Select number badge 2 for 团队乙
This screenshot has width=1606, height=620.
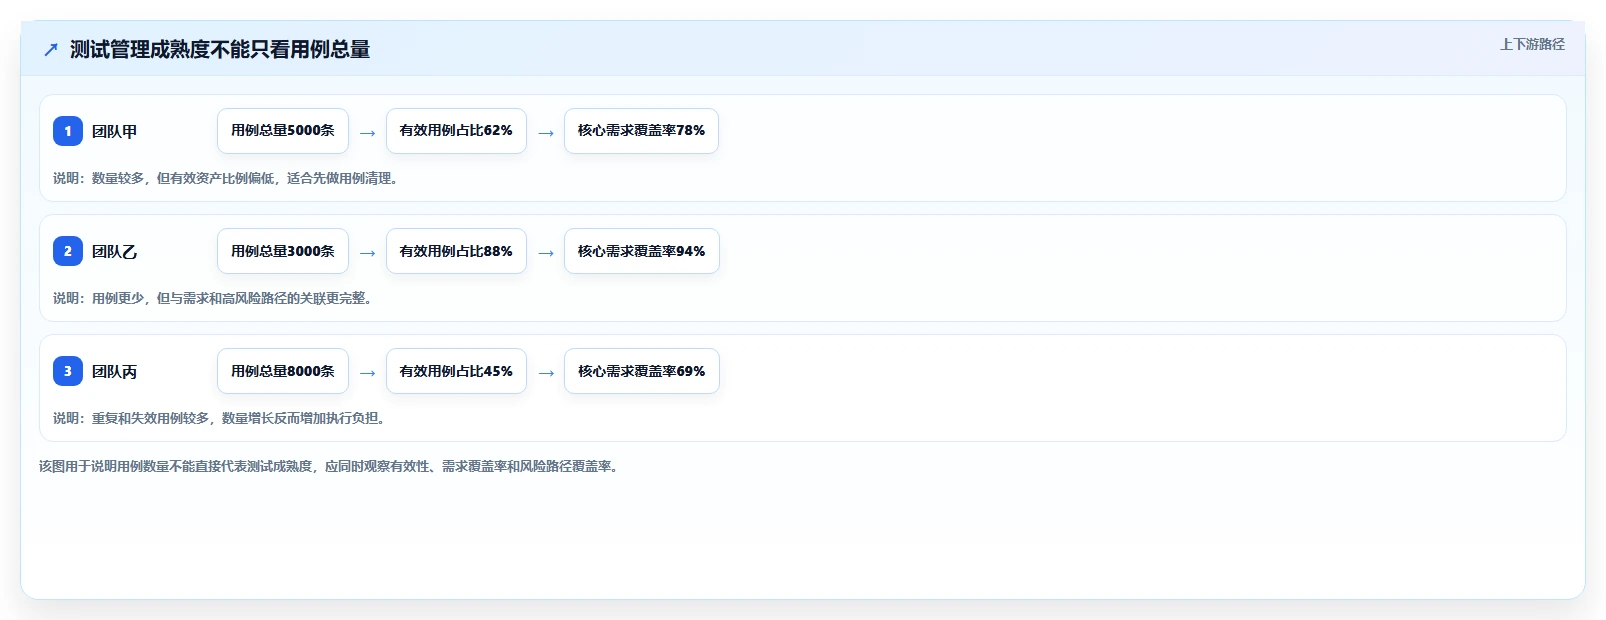click(x=68, y=251)
